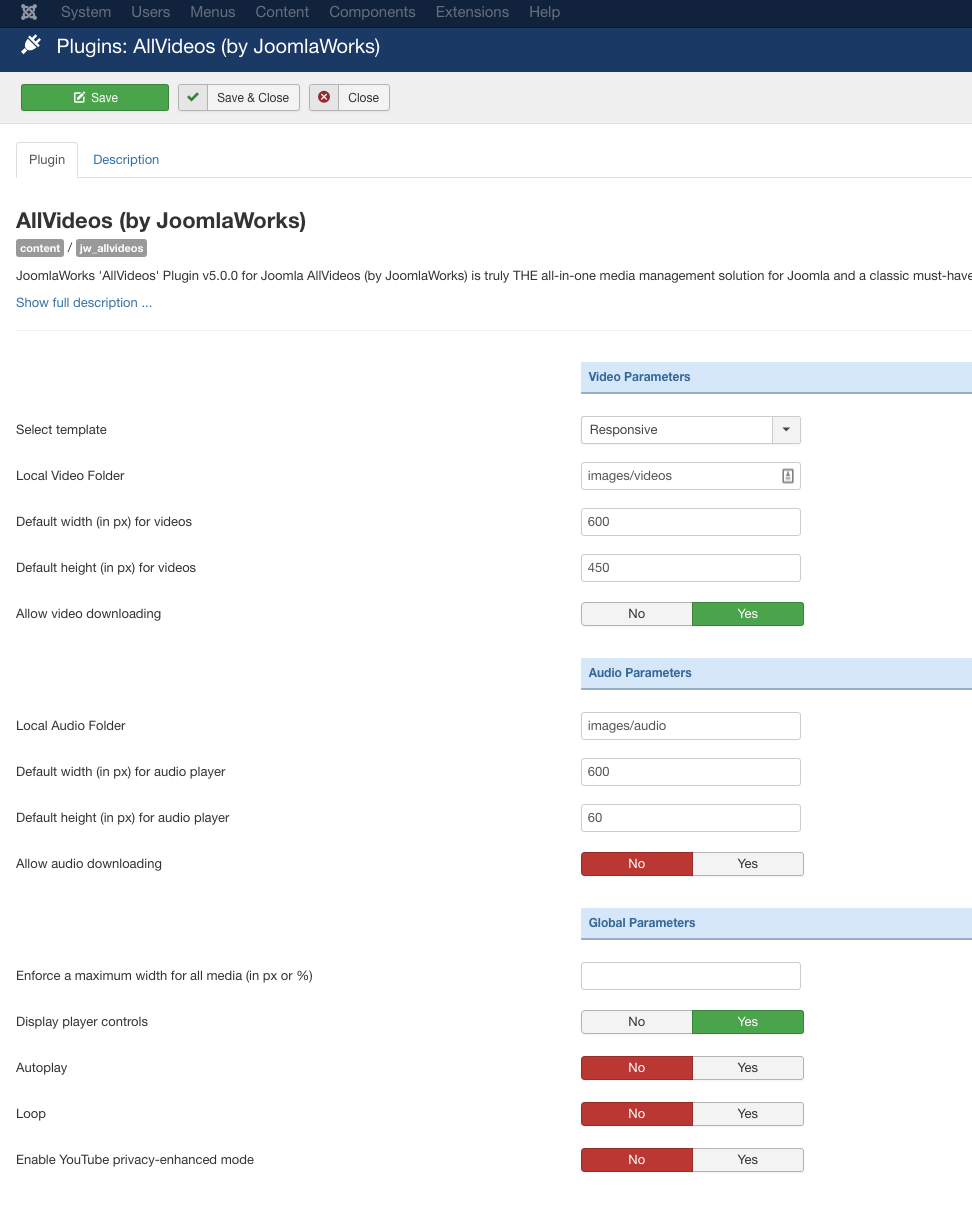Click the default video width field
972x1209 pixels.
(691, 522)
